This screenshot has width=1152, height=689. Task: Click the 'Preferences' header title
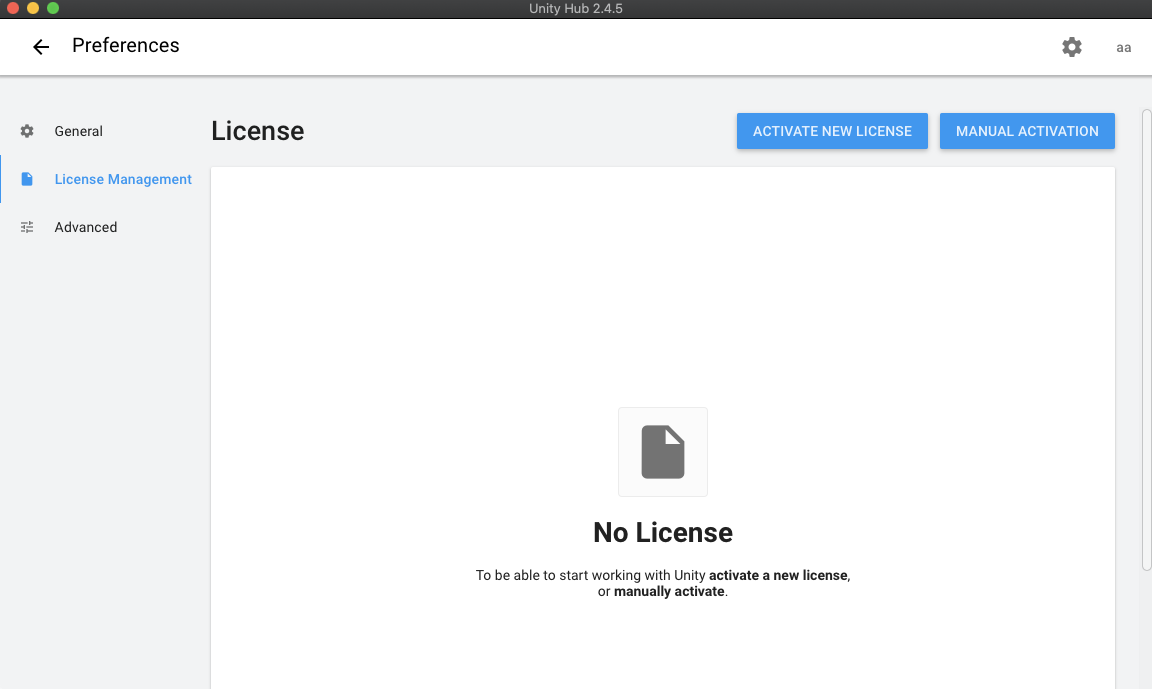coord(126,46)
